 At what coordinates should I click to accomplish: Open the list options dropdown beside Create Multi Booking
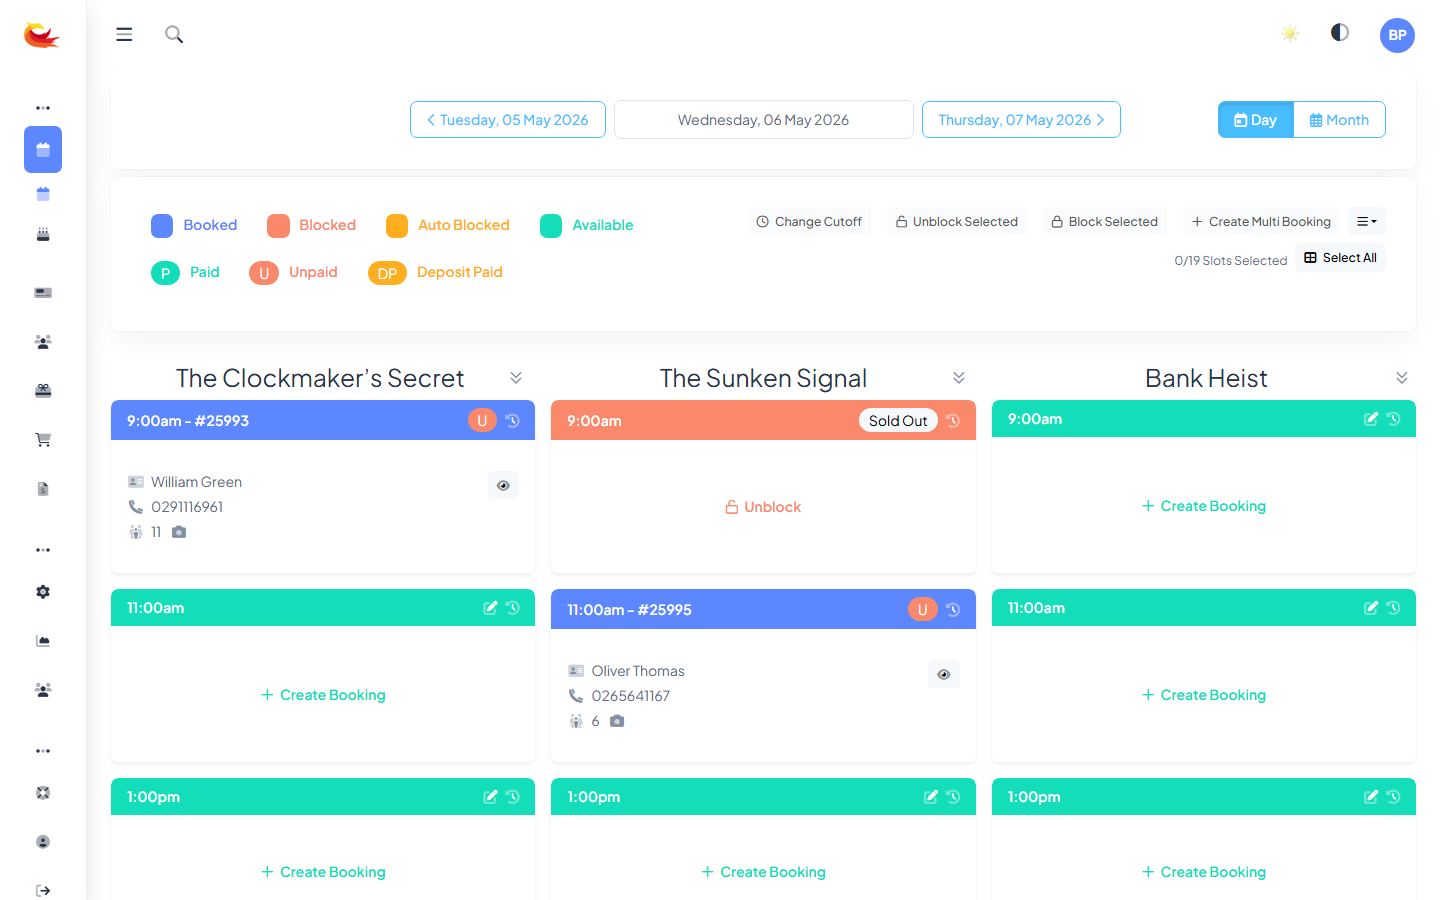(1367, 222)
